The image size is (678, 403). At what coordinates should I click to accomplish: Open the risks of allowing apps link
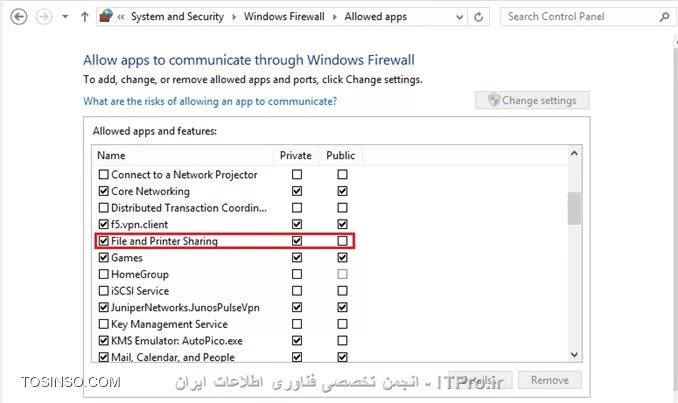coord(210,101)
